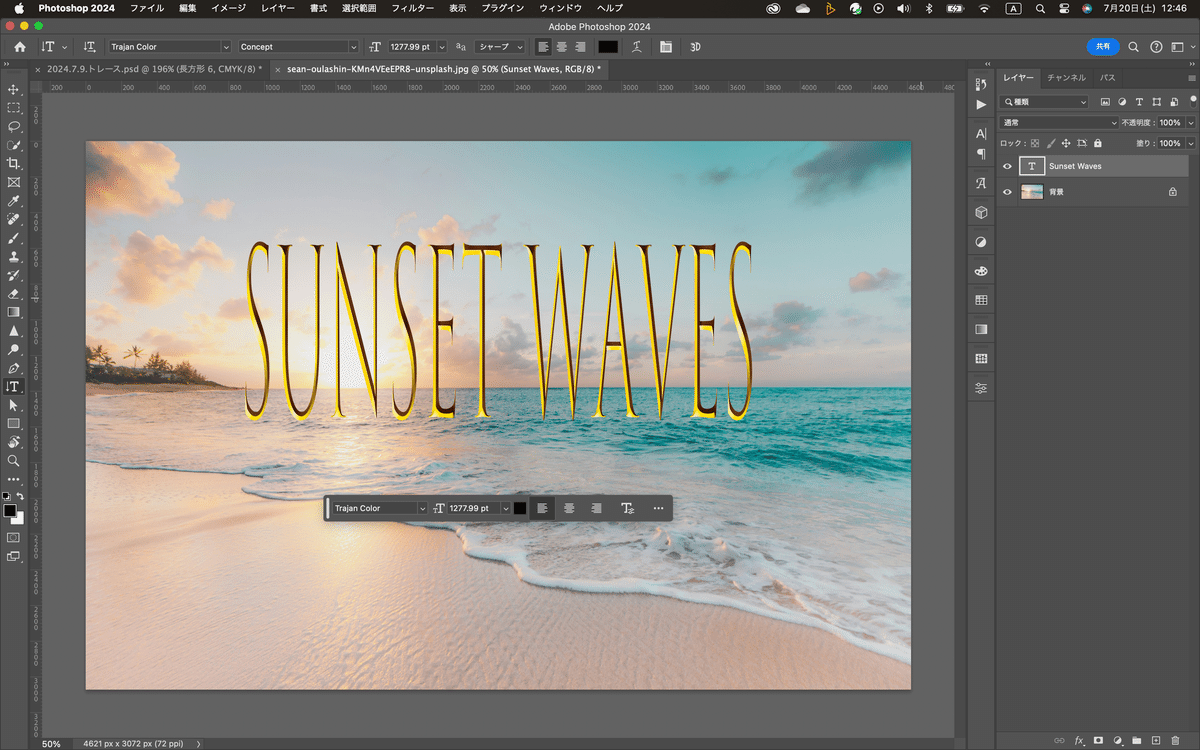This screenshot has width=1200, height=750.
Task: Open more options in floating text bar
Action: click(658, 508)
